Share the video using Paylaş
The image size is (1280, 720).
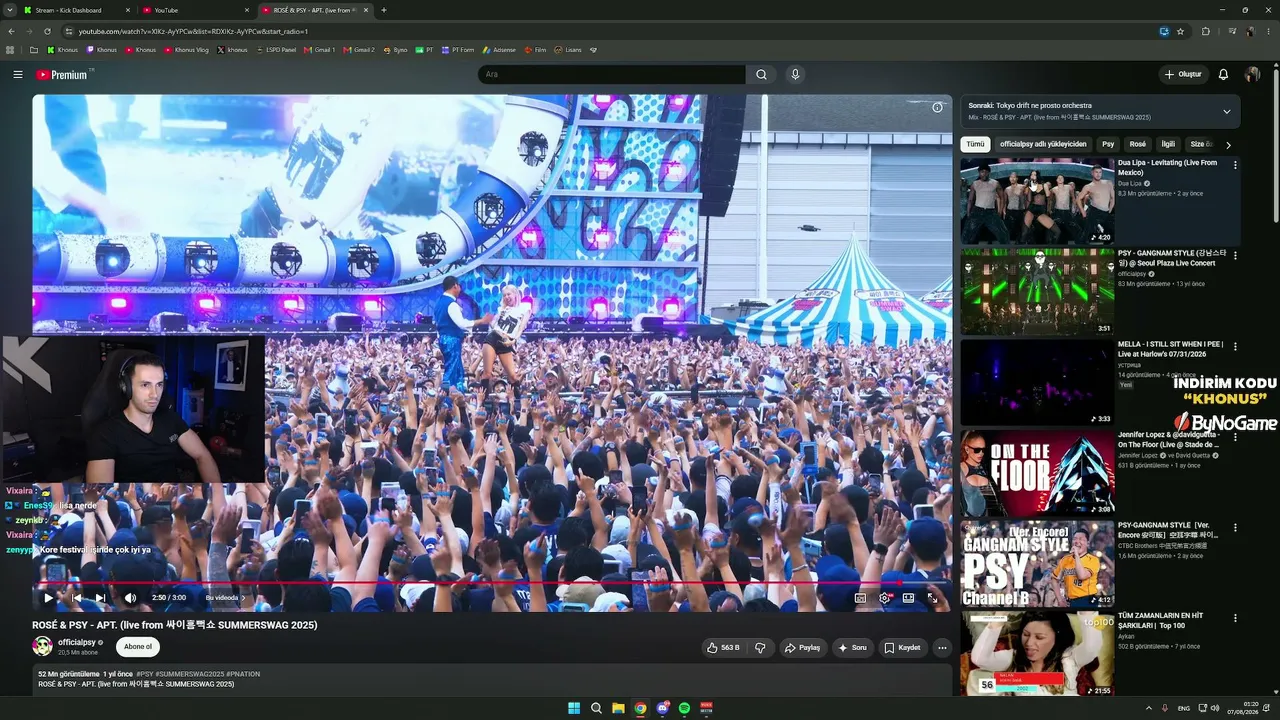802,648
